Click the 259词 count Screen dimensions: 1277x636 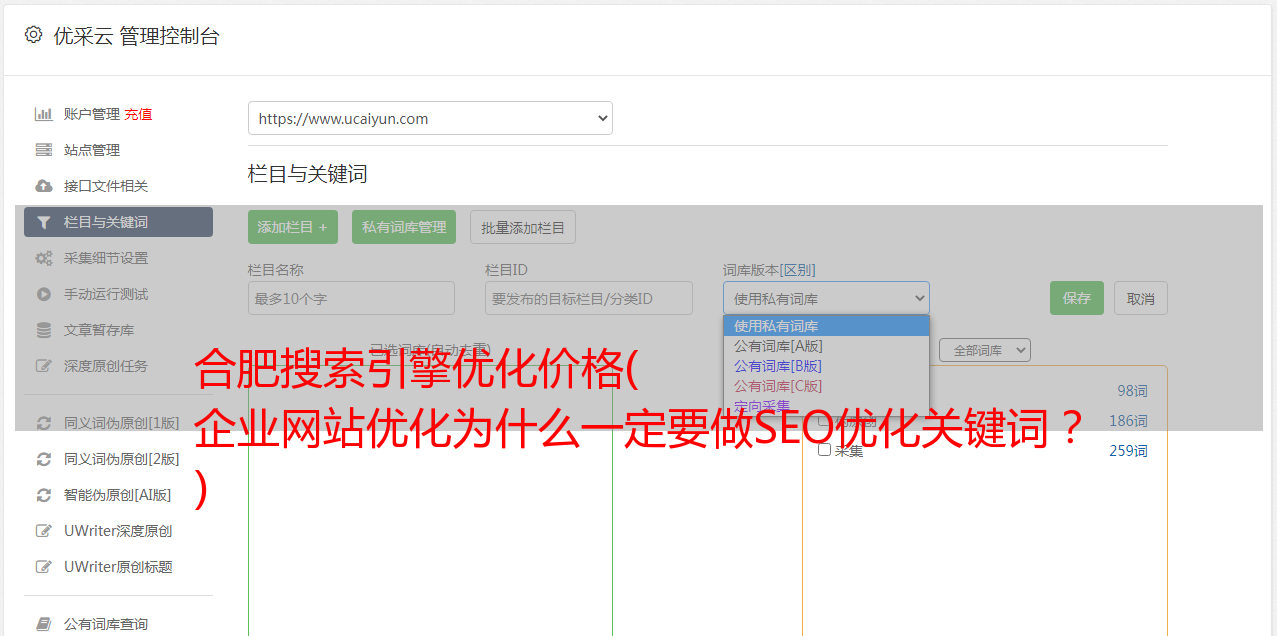coord(1128,451)
